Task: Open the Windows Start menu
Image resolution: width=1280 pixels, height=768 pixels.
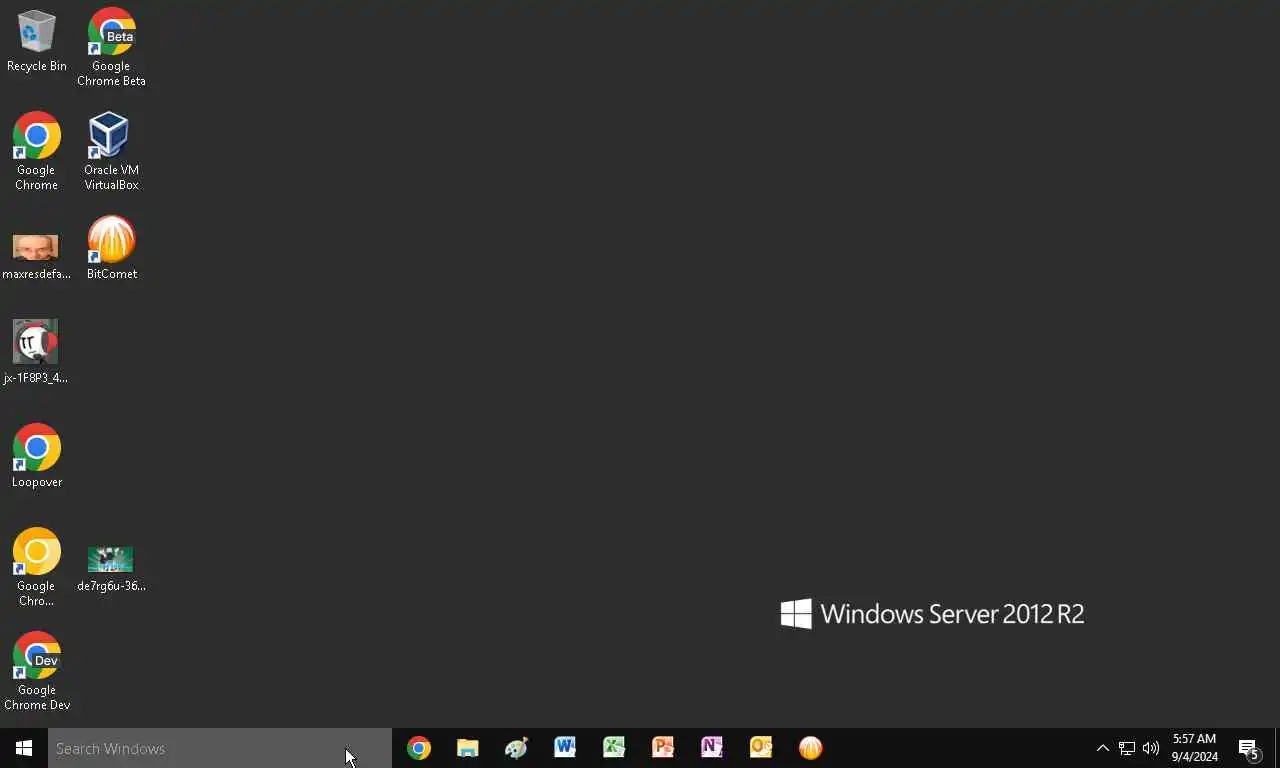Action: pos(24,748)
